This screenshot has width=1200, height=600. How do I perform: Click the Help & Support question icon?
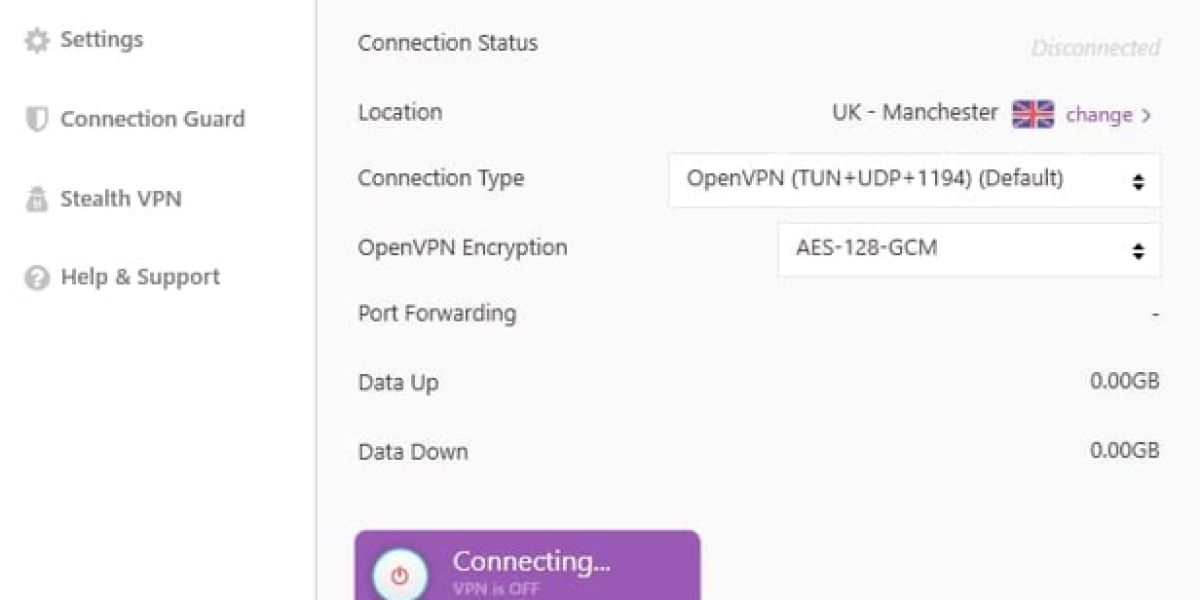tap(36, 278)
